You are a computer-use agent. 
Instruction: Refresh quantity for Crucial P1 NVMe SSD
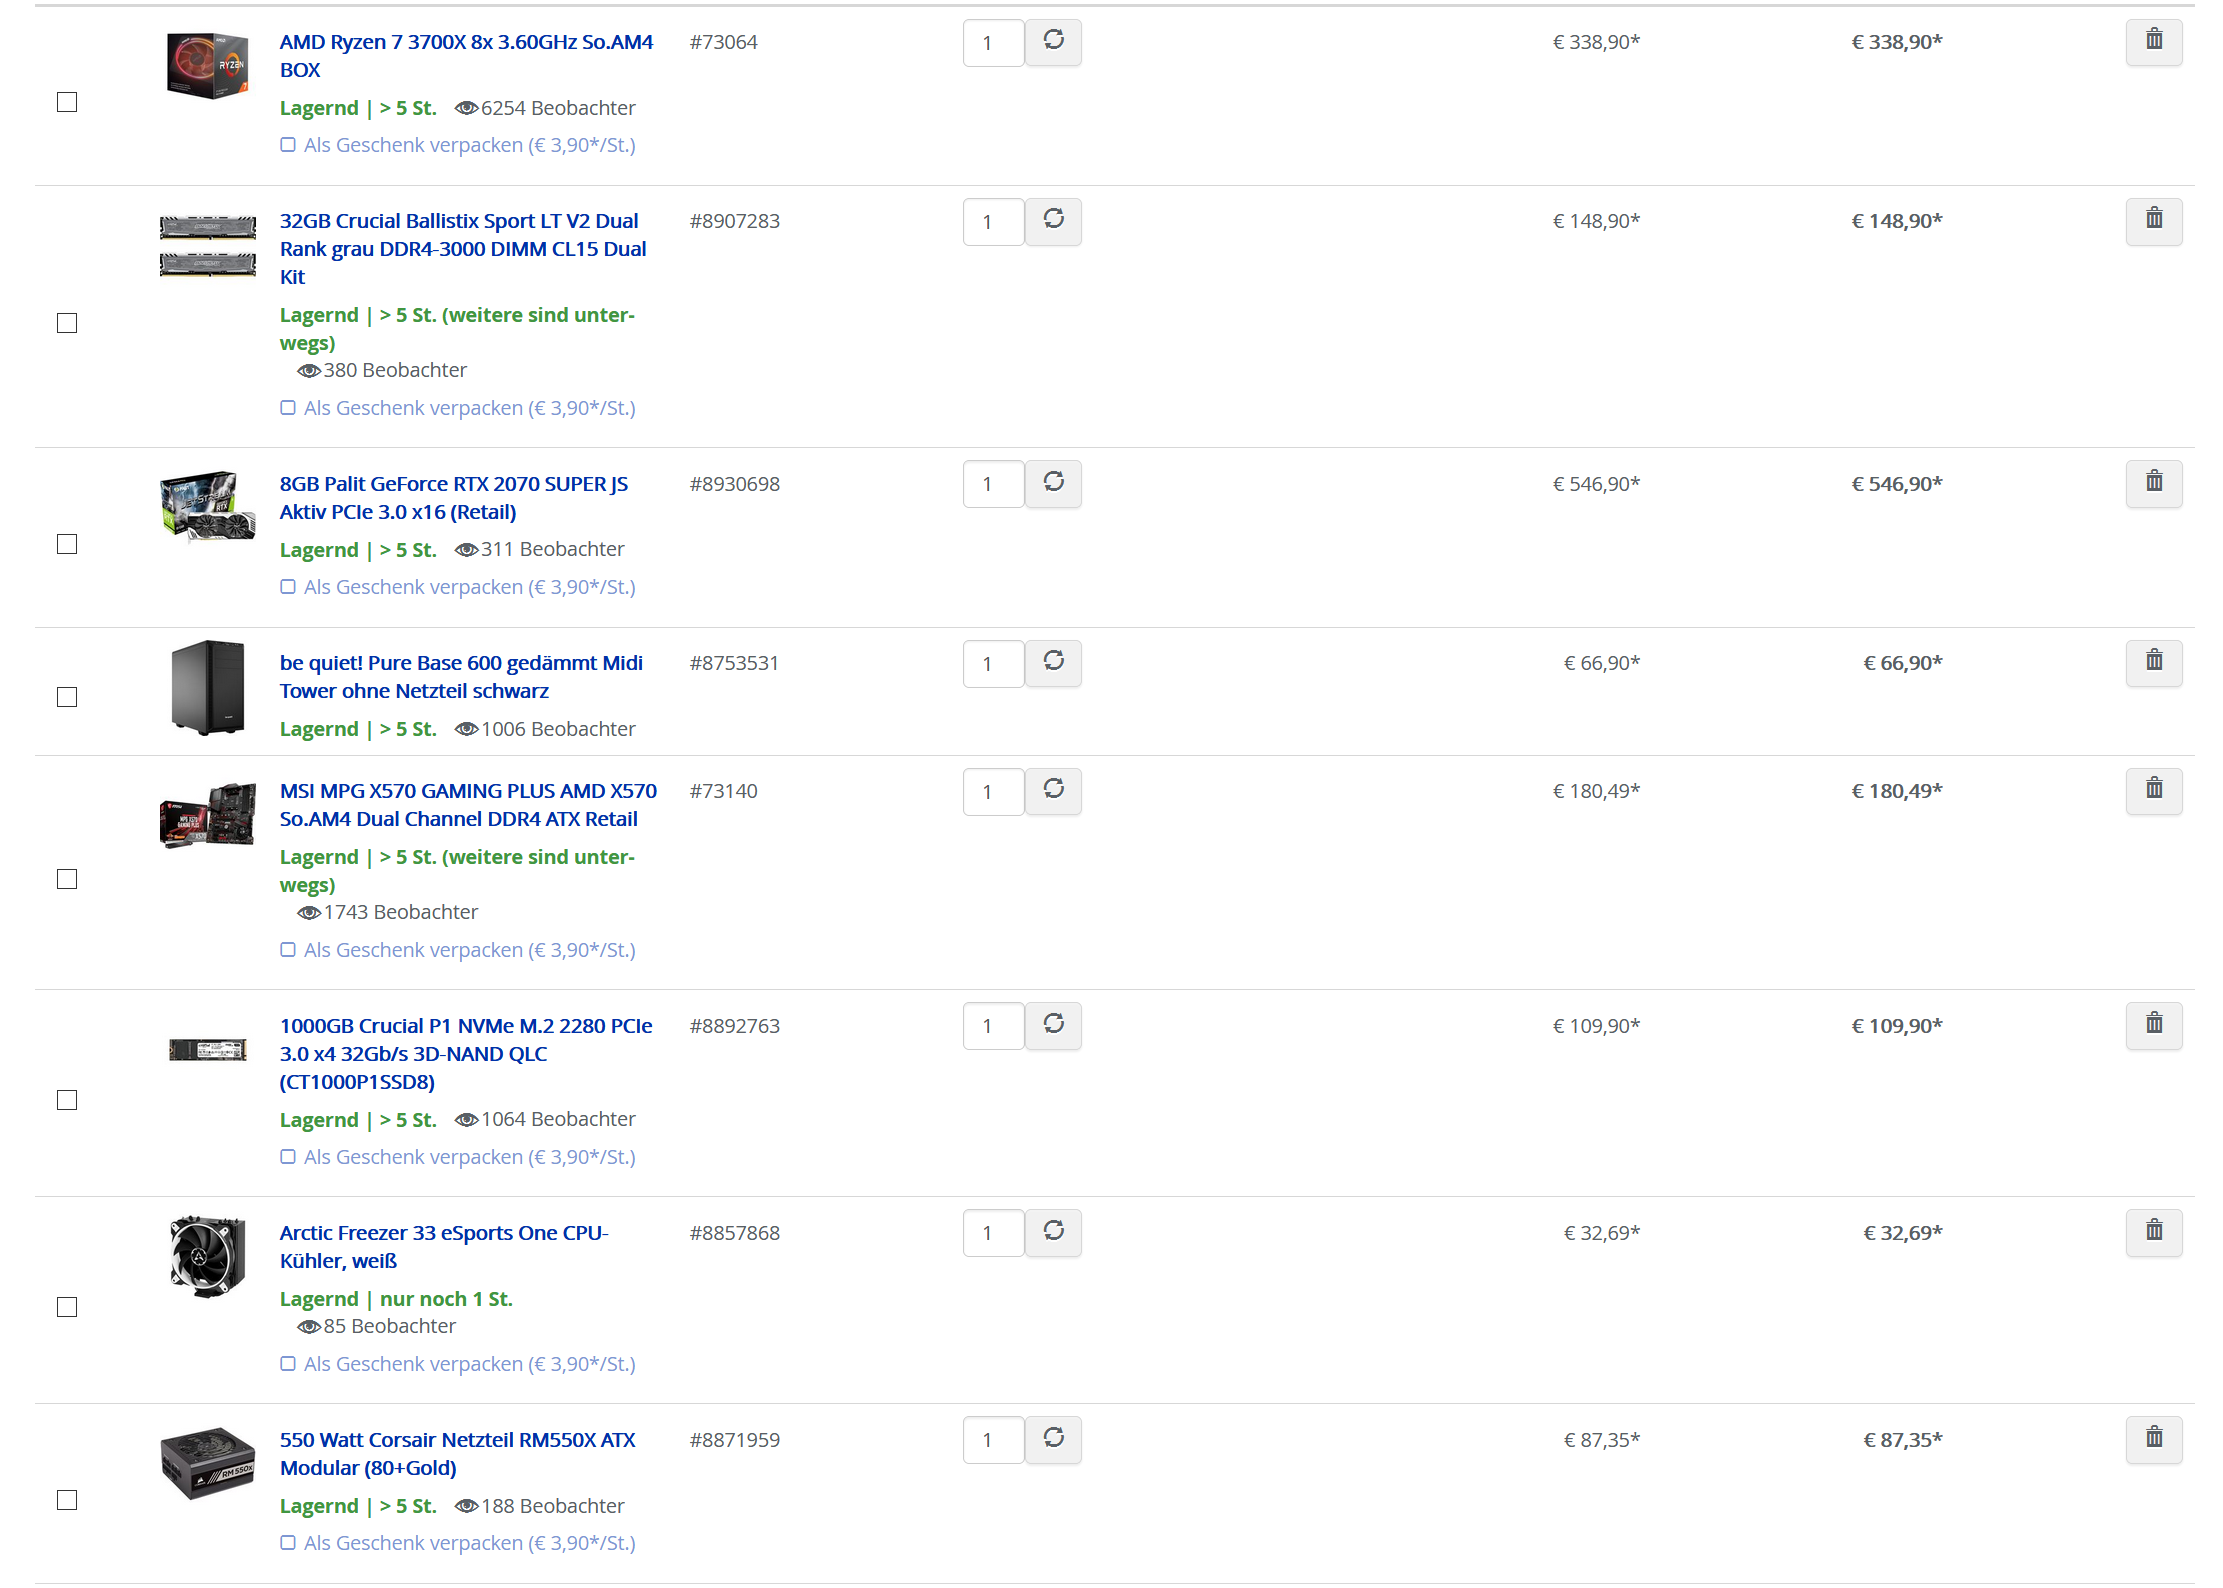1054,1026
